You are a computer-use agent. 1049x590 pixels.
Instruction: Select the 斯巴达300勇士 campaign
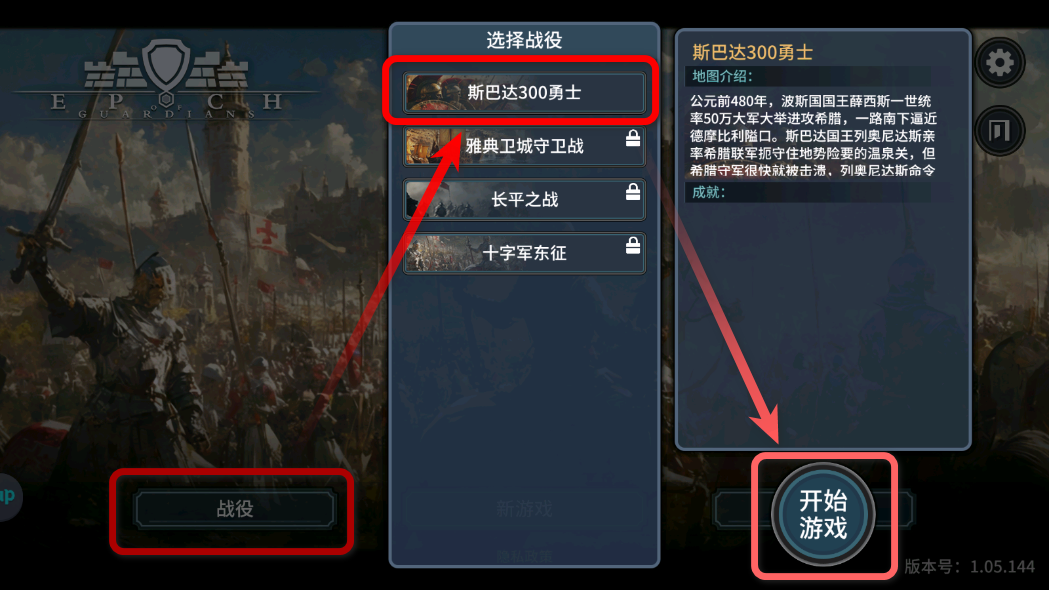(524, 92)
